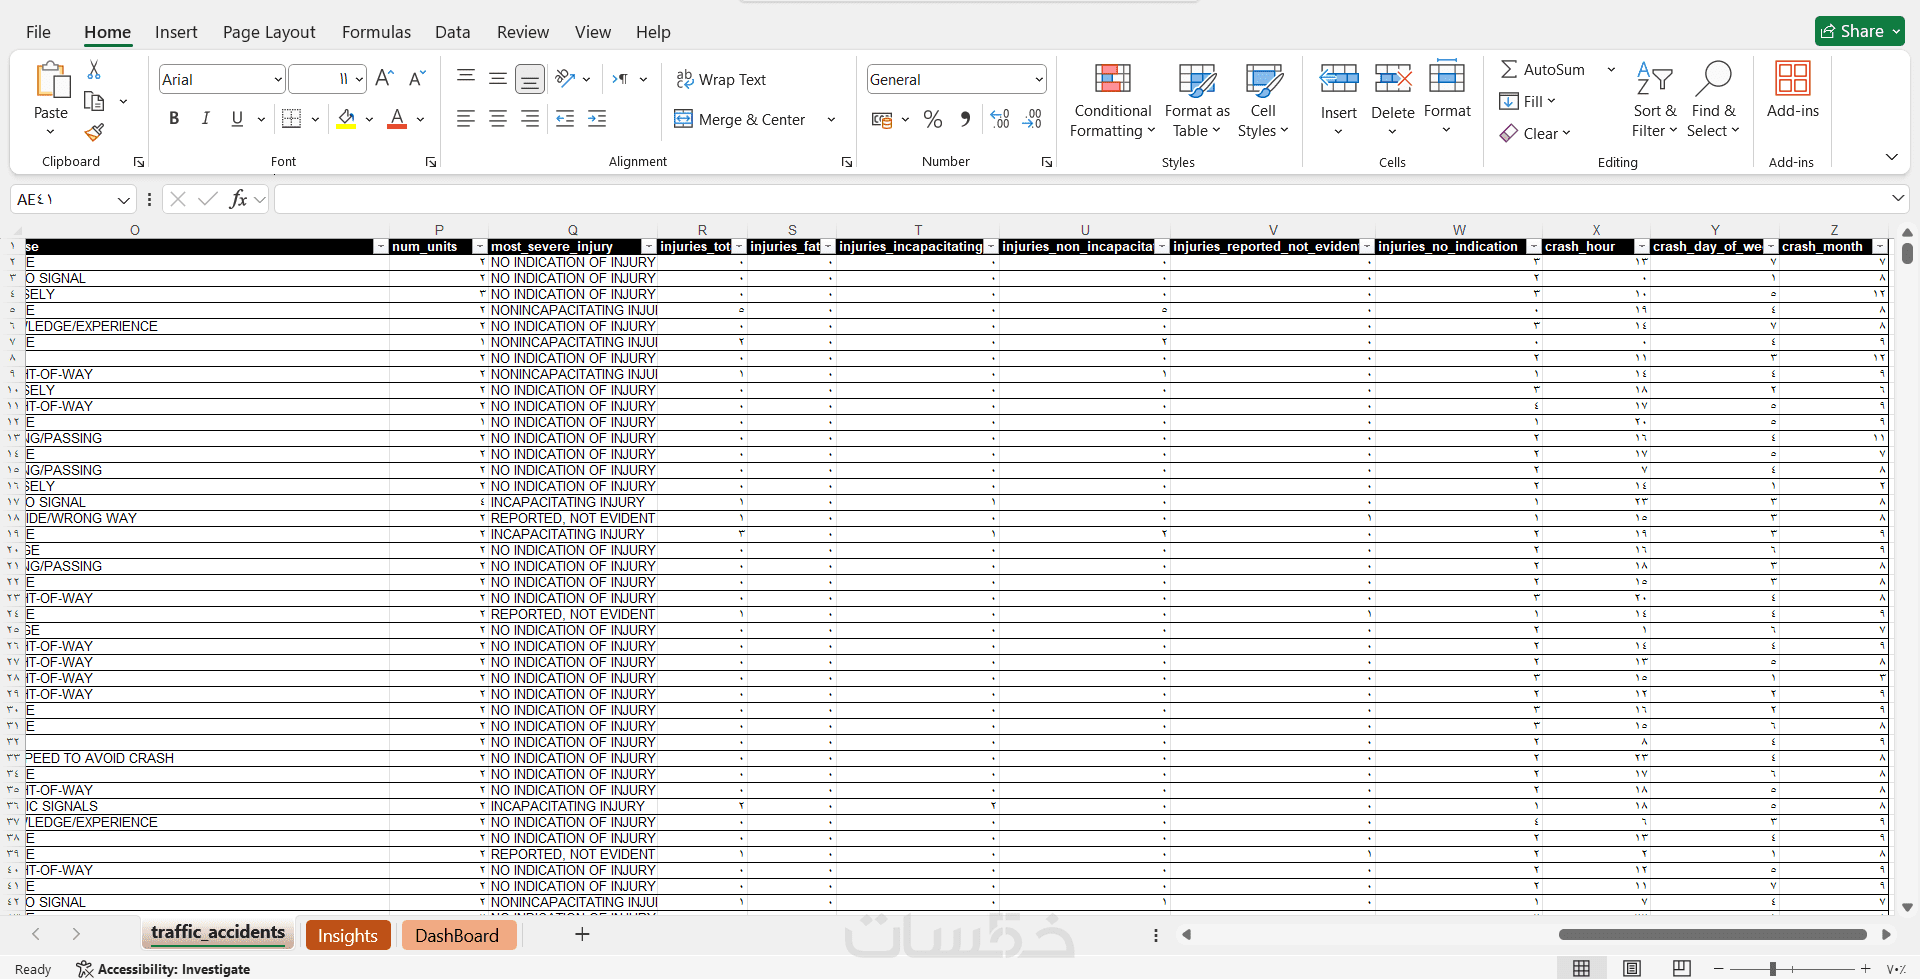Open the DashBoard sheet tab
Viewport: 1920px width, 979px height.
458,935
